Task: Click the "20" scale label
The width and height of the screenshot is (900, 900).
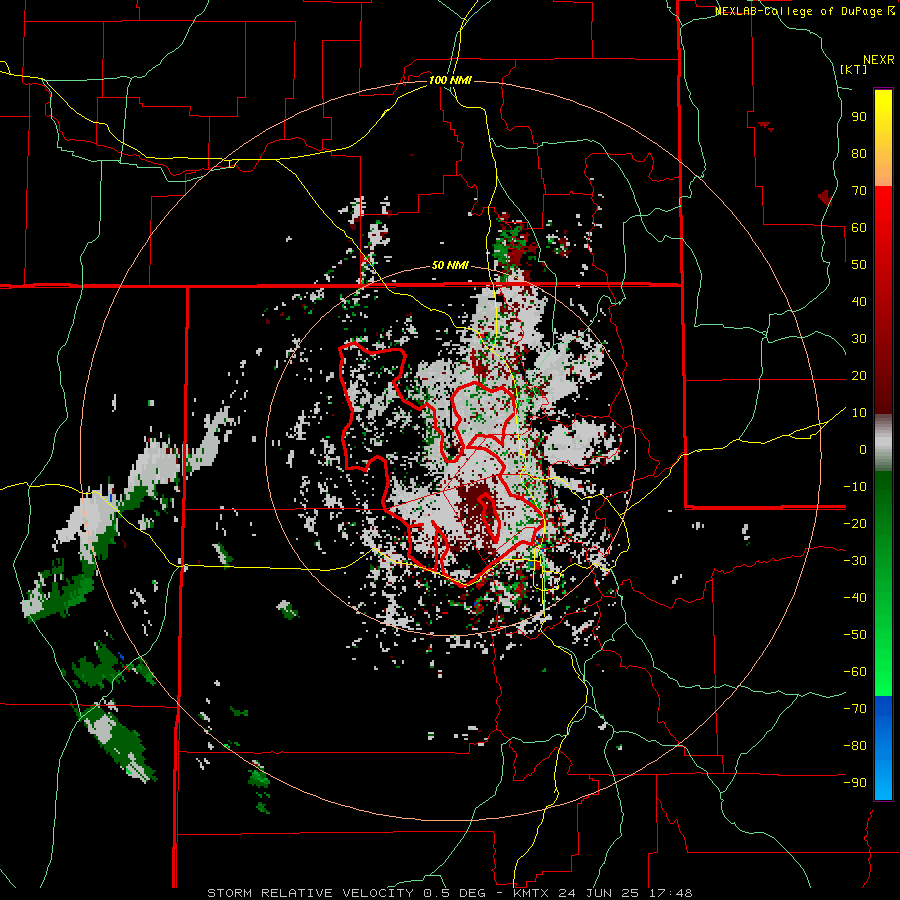Action: point(859,376)
